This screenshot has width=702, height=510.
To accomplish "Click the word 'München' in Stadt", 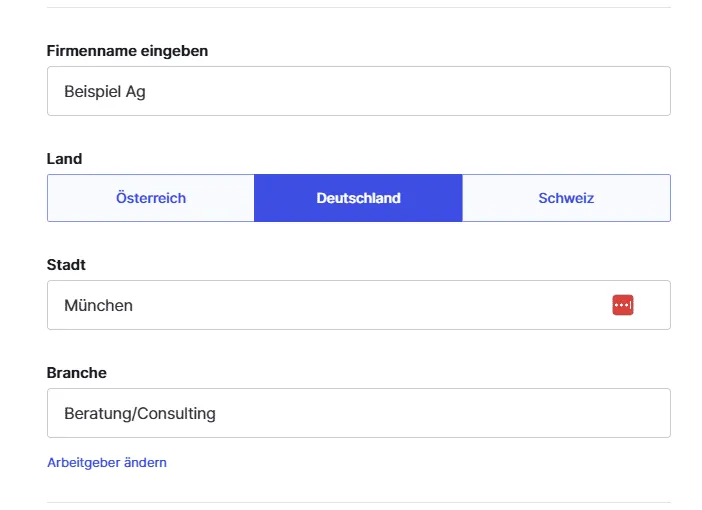I will coord(98,305).
